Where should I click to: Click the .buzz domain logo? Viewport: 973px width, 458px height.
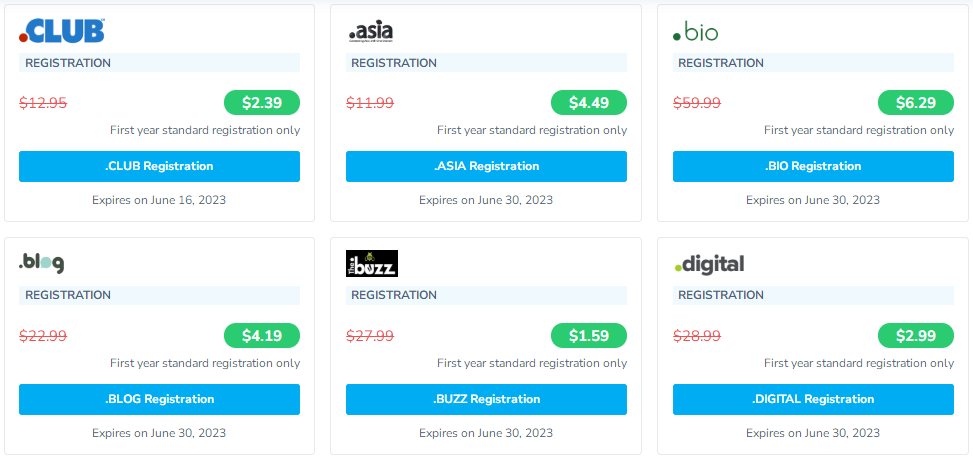372,264
